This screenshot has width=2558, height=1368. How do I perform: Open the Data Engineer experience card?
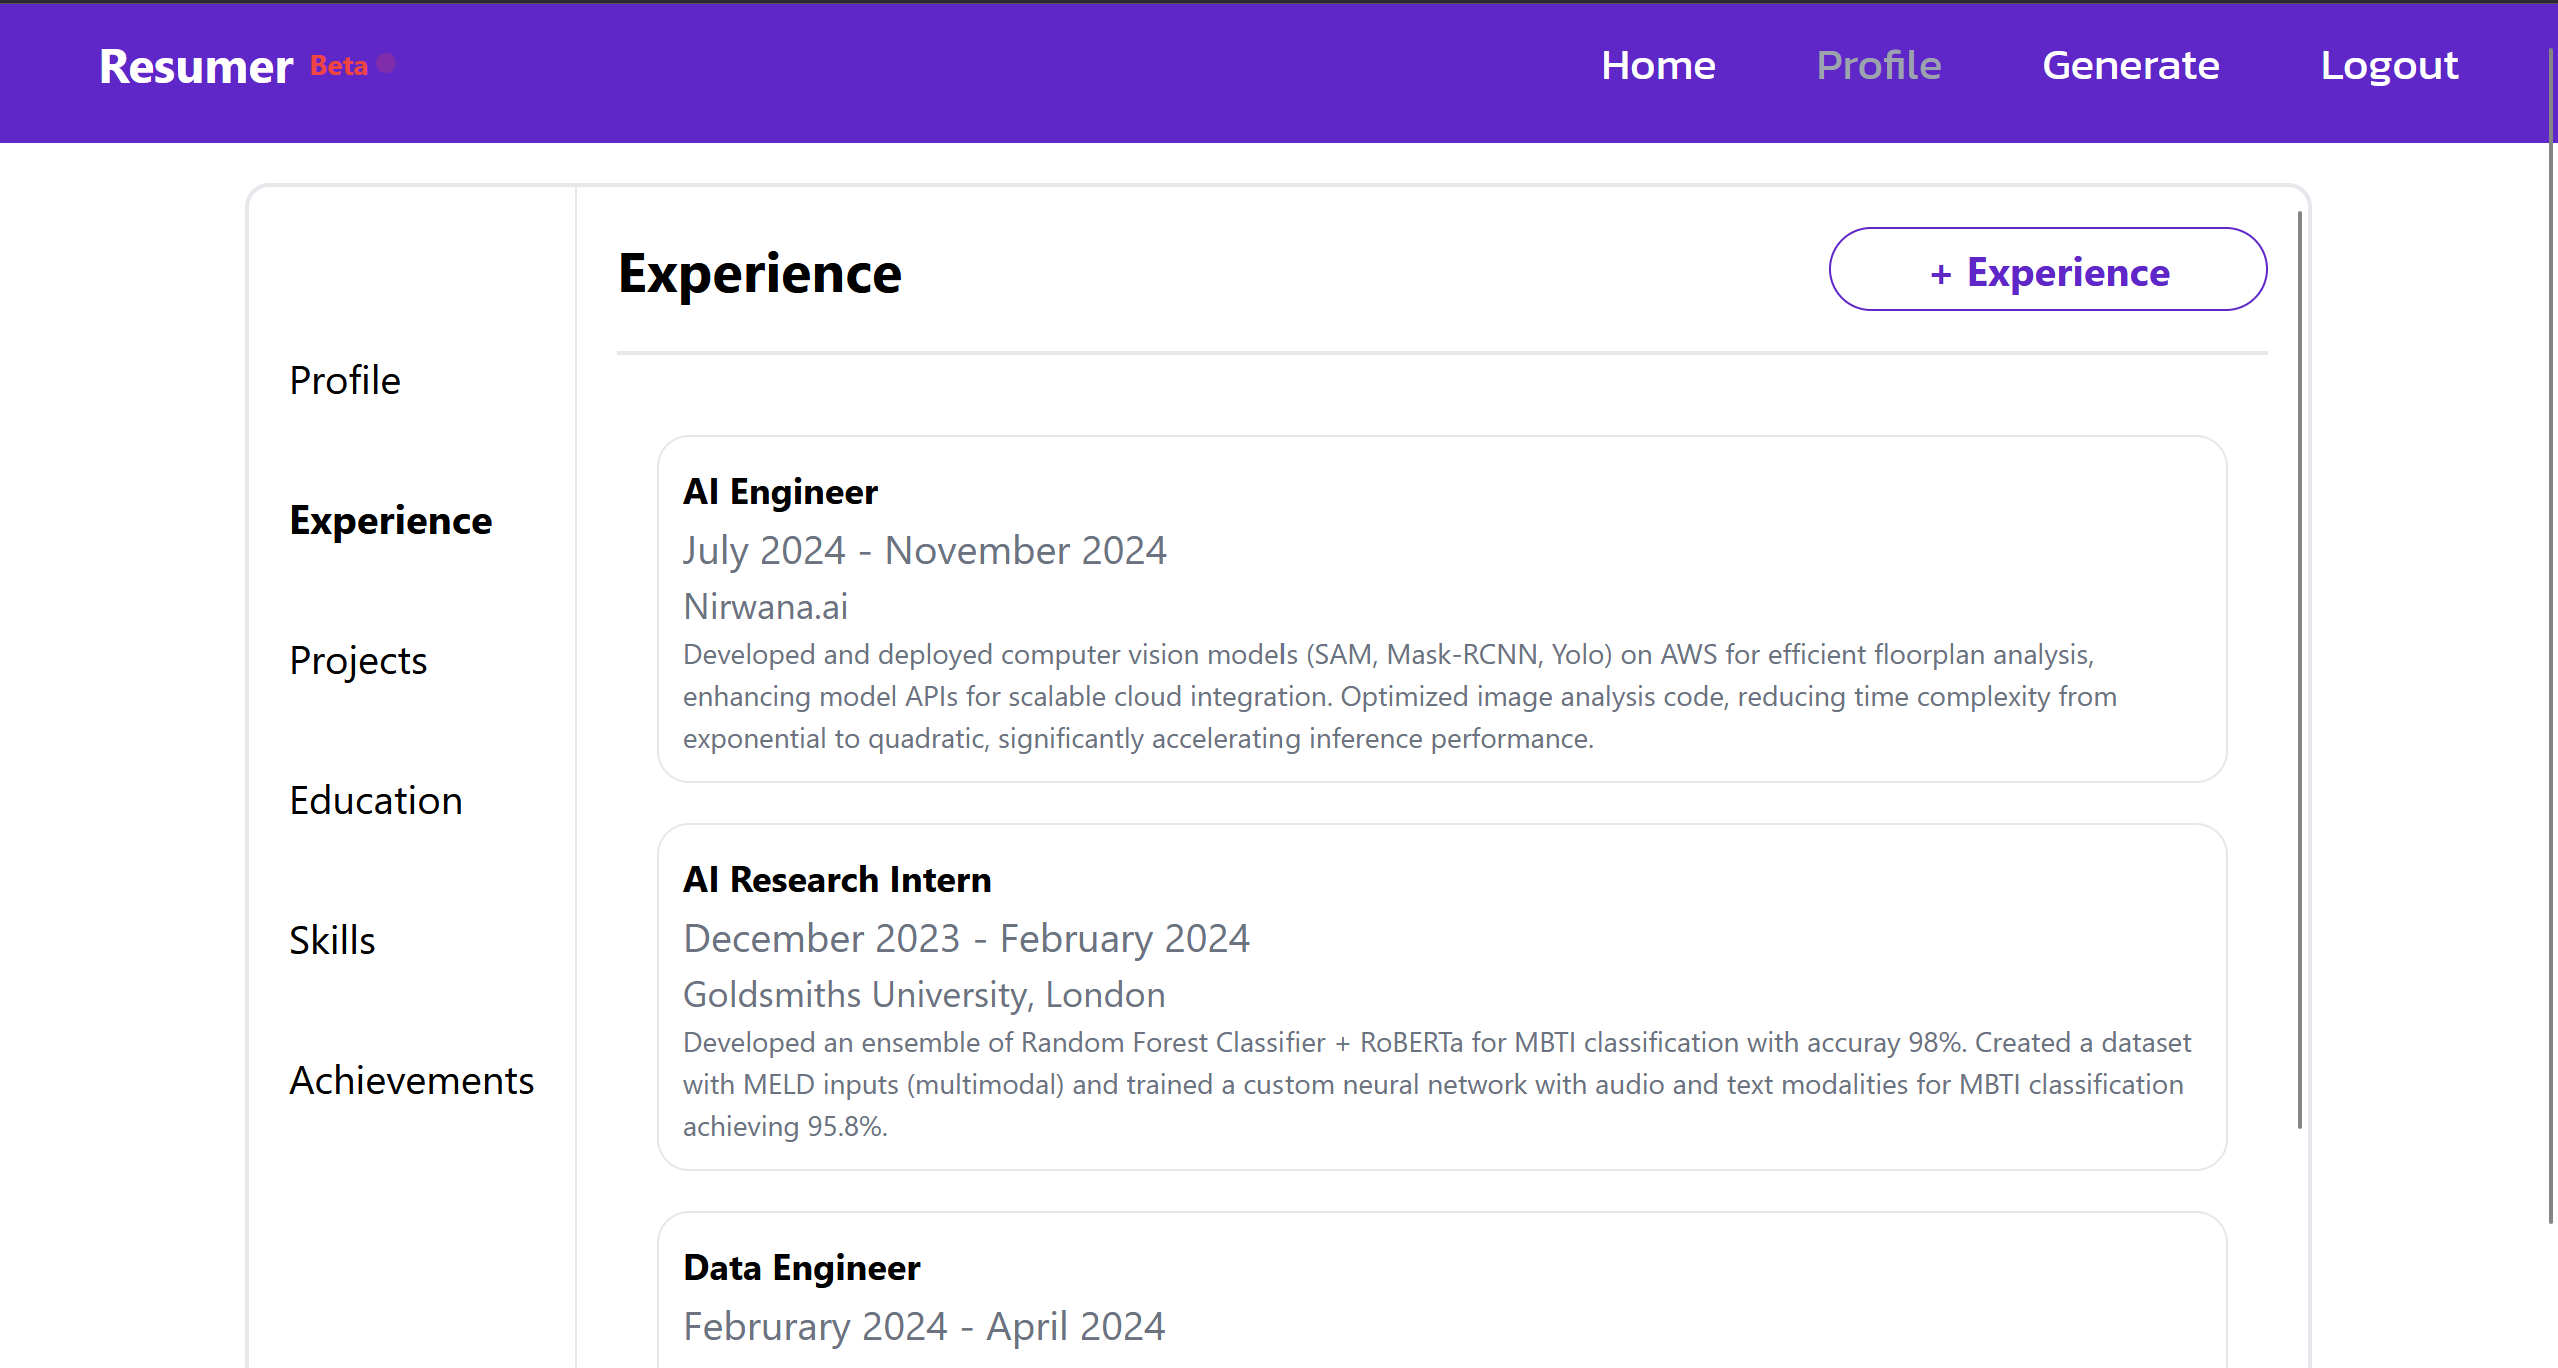click(801, 1268)
